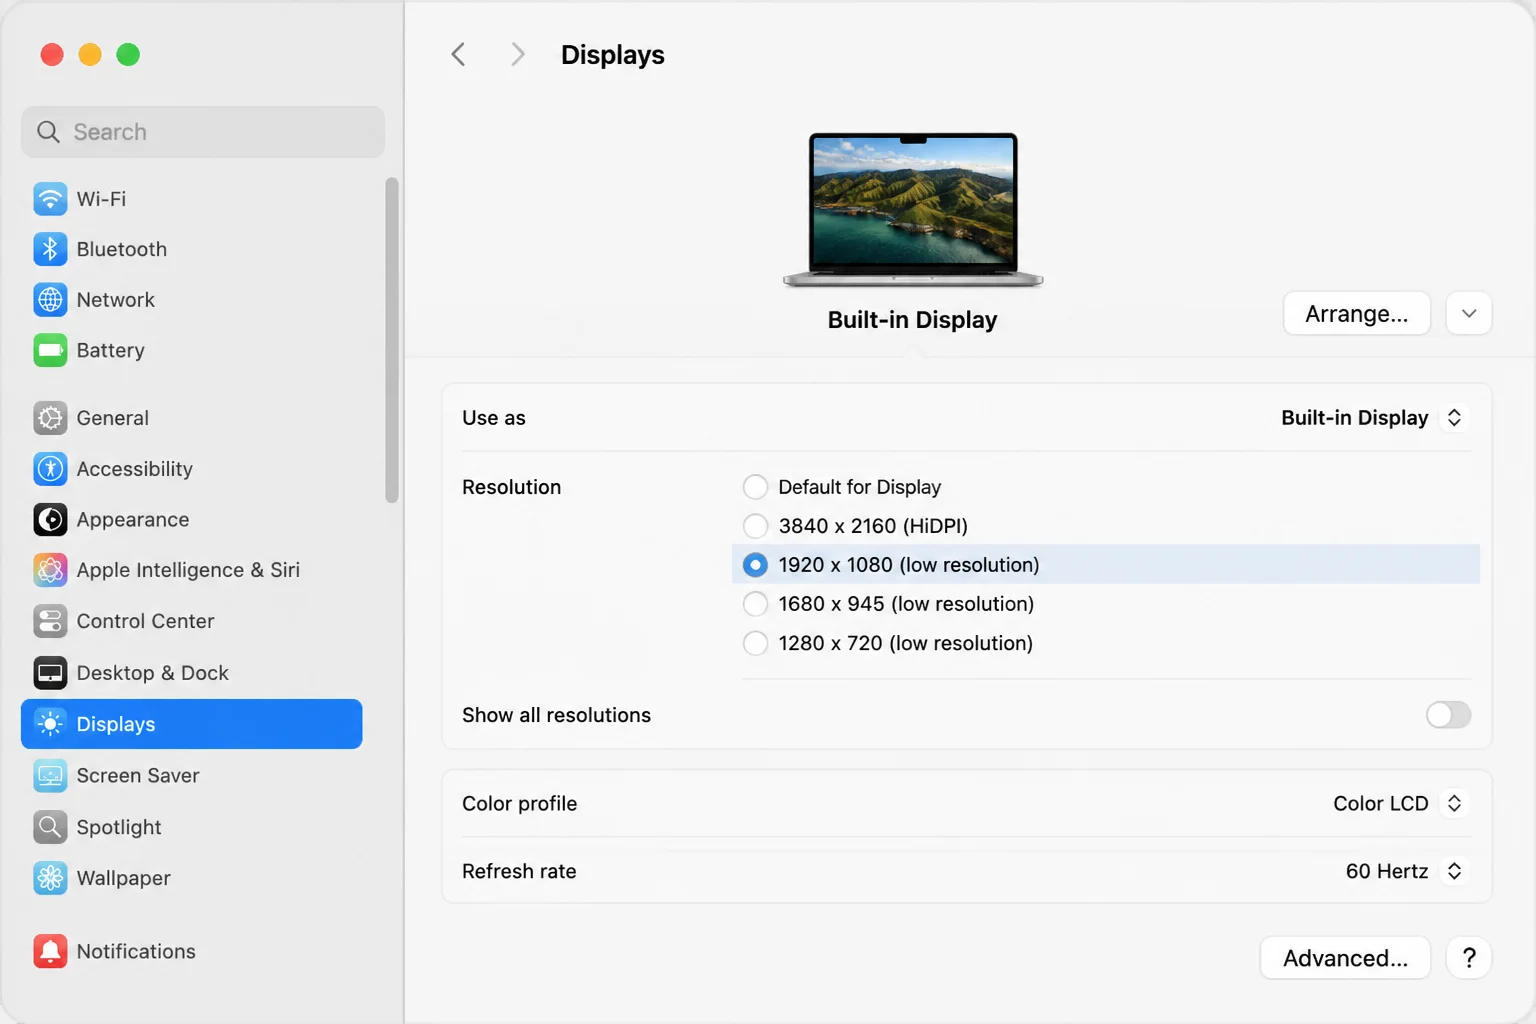The height and width of the screenshot is (1024, 1536).
Task: Click the Advanced... button
Action: click(x=1345, y=958)
